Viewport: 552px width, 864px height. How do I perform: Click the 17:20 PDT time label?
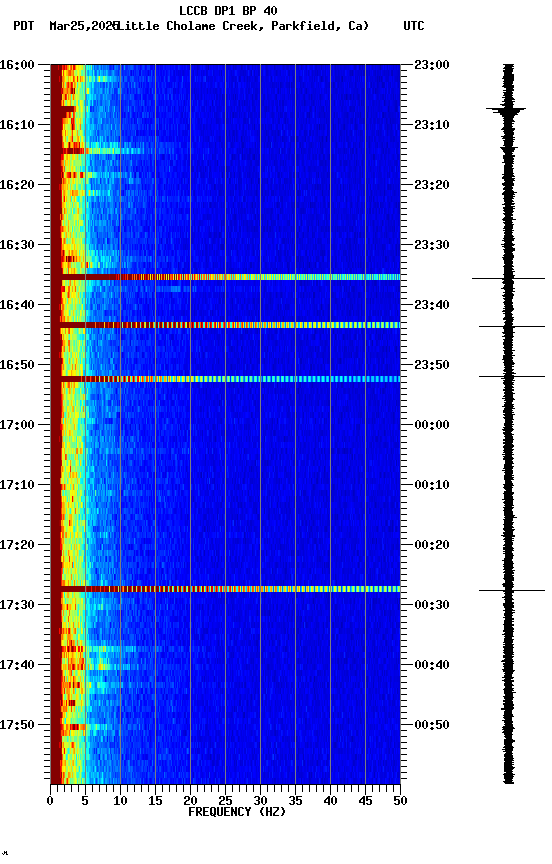[17, 545]
